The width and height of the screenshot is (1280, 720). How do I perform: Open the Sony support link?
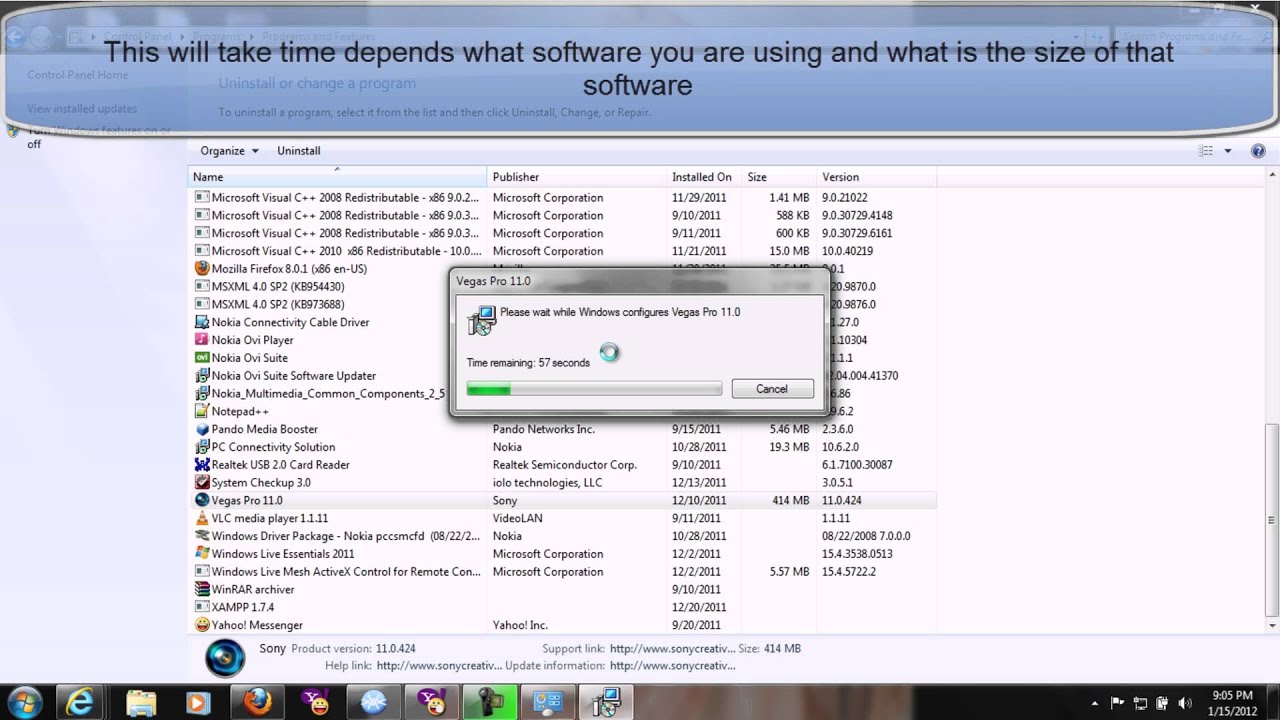pyautogui.click(x=672, y=649)
